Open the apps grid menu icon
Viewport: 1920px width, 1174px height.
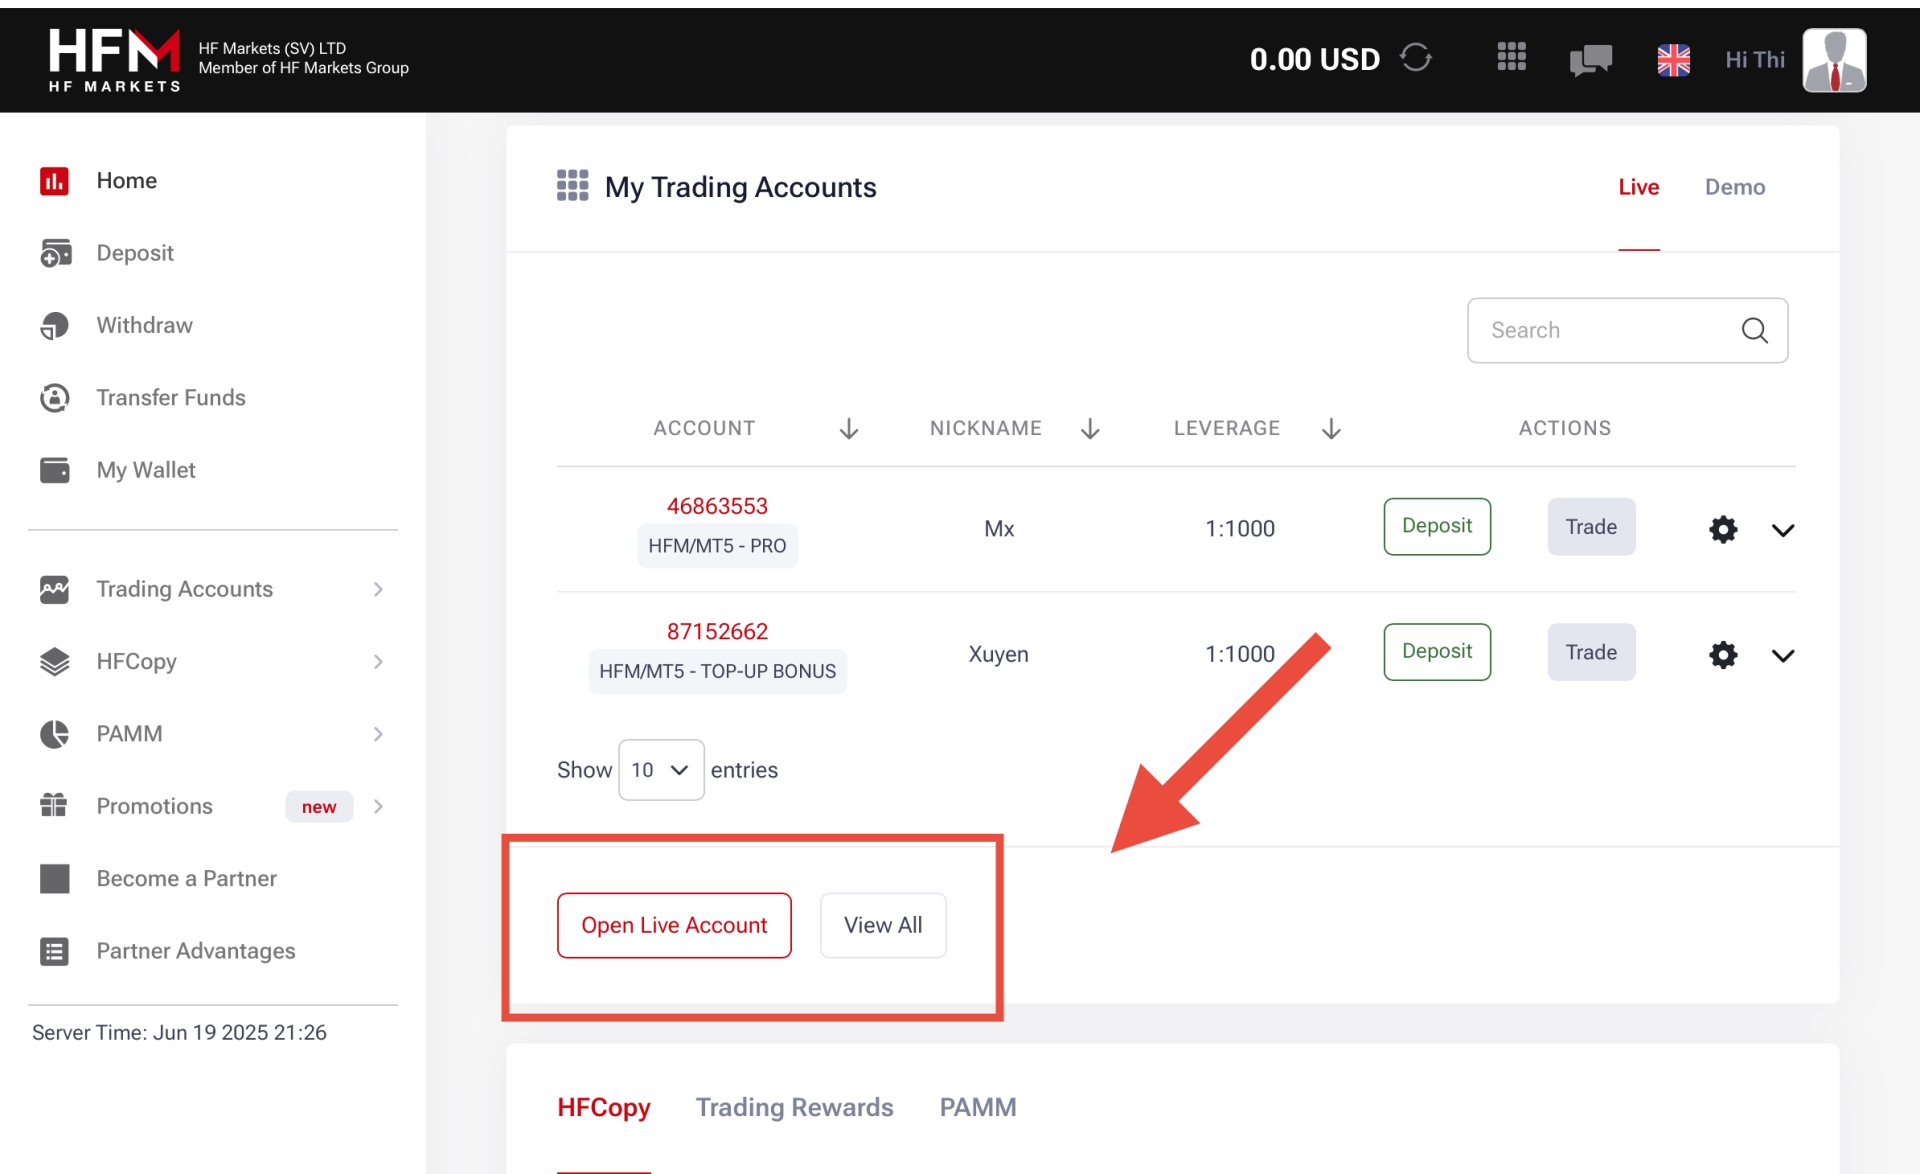point(1511,57)
